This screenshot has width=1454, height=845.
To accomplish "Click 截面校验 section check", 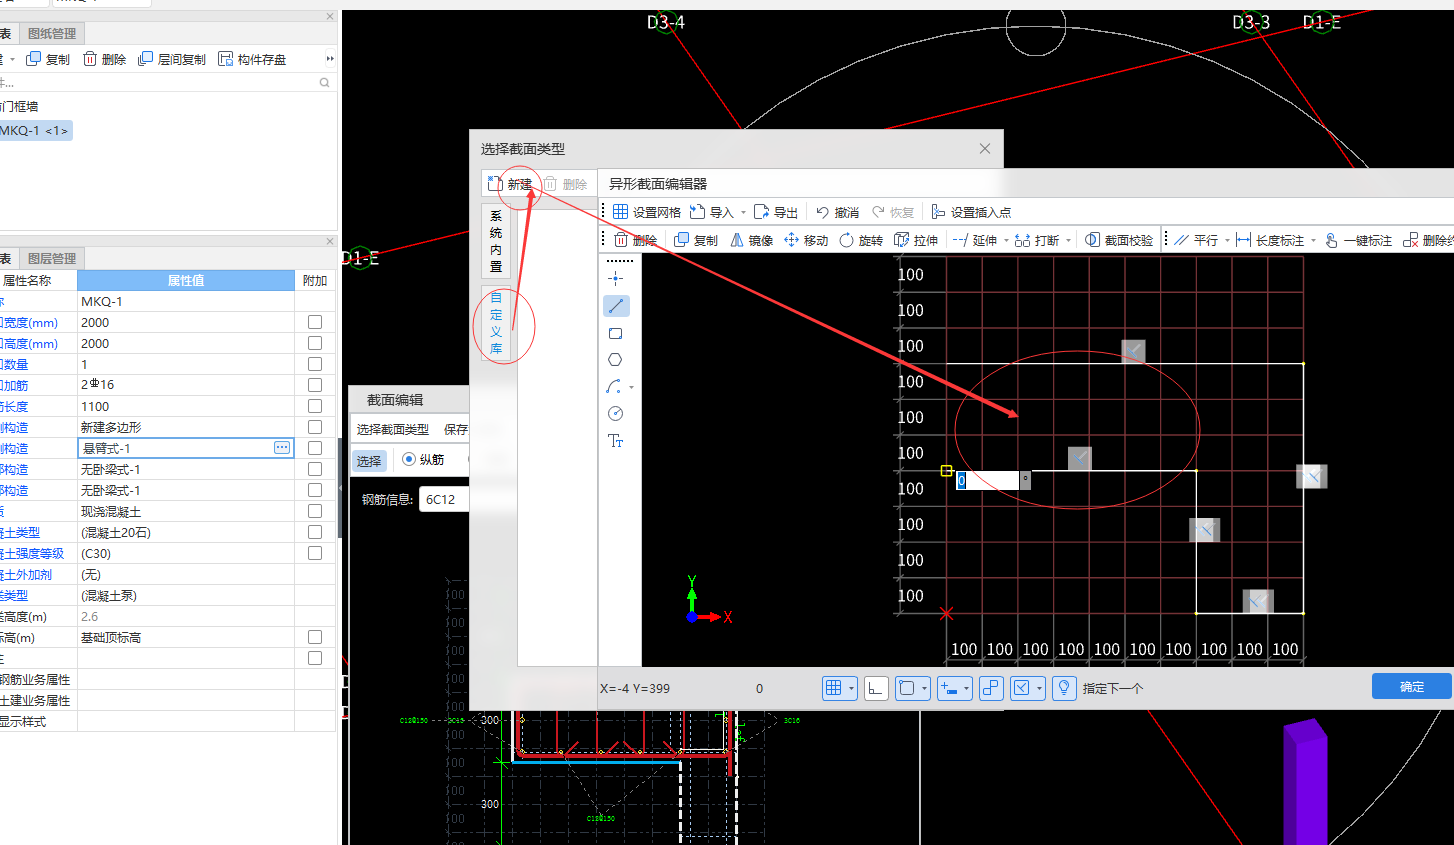I will point(1119,240).
